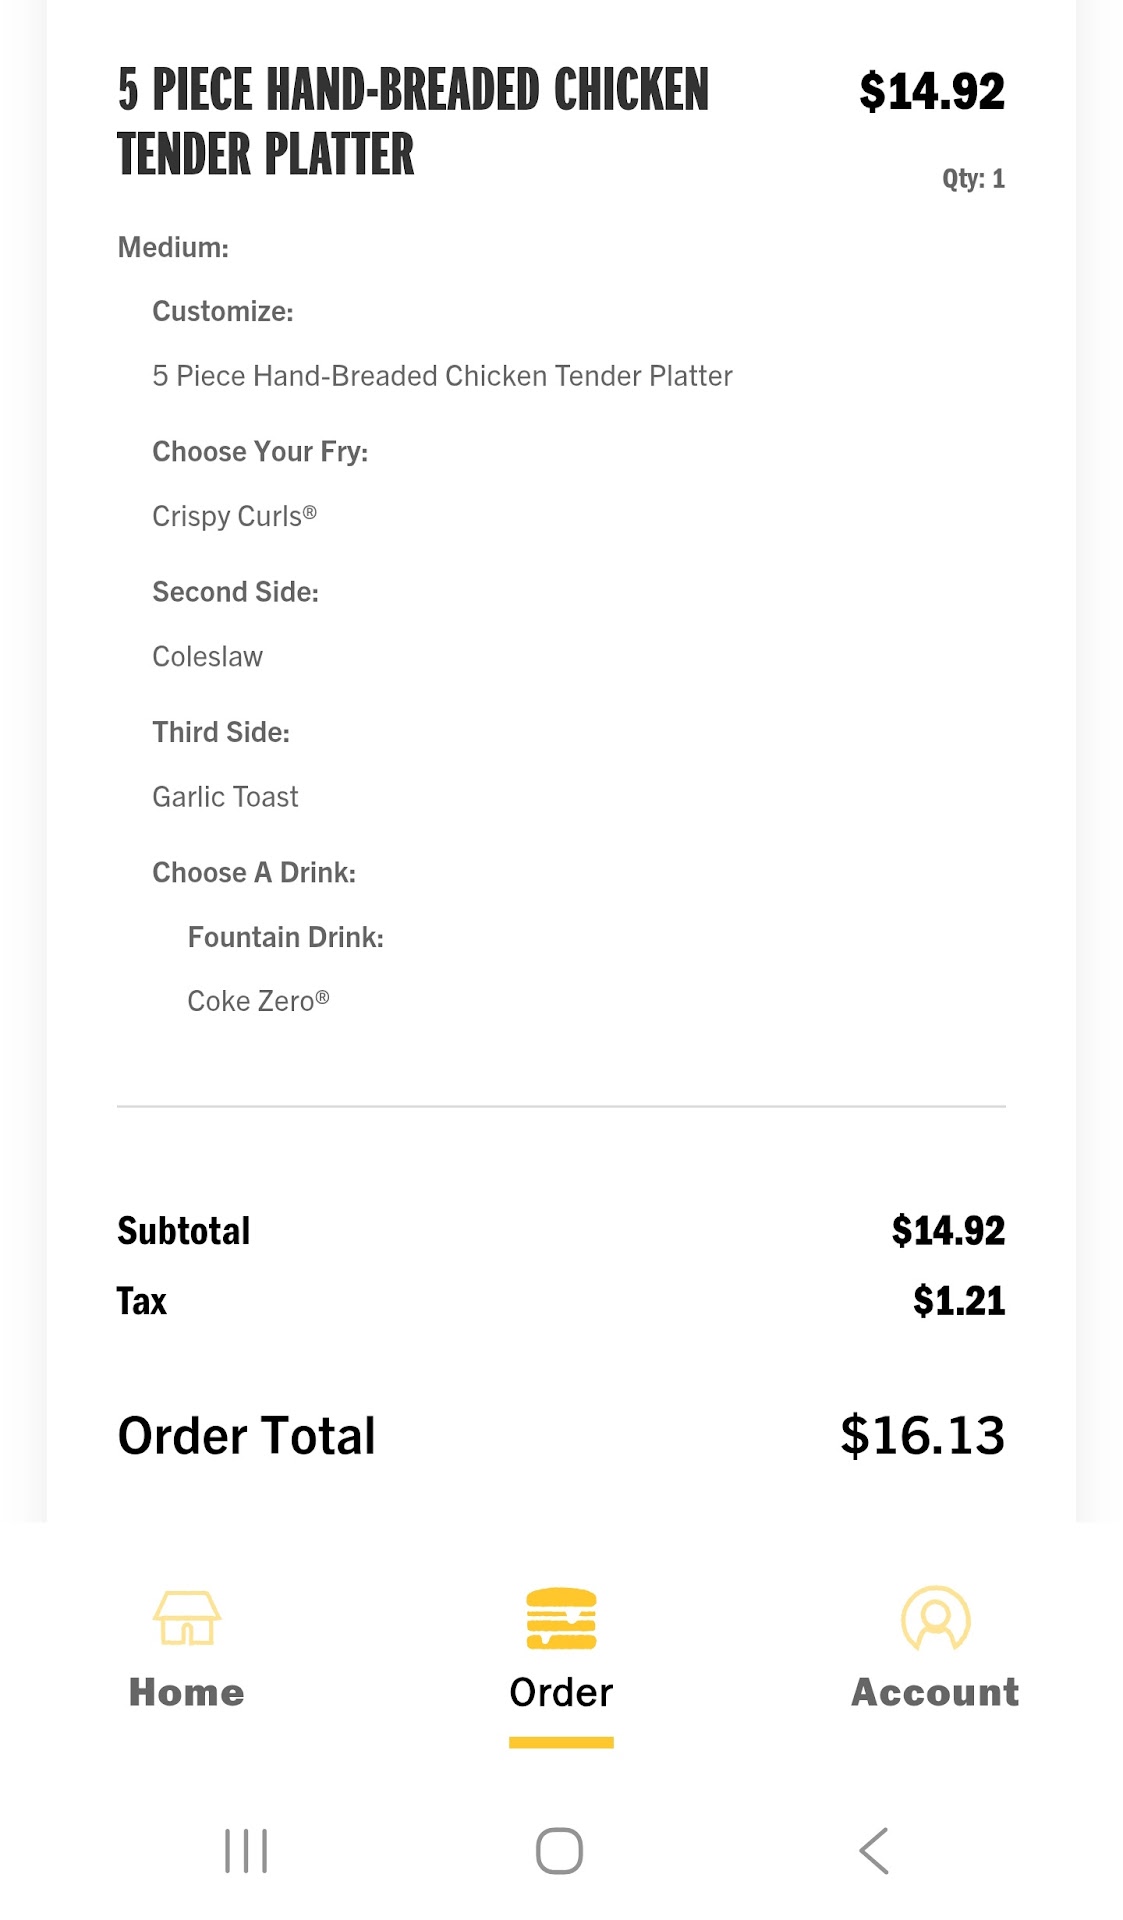
Task: Tap the Fountain Drink heading
Action: click(x=285, y=937)
